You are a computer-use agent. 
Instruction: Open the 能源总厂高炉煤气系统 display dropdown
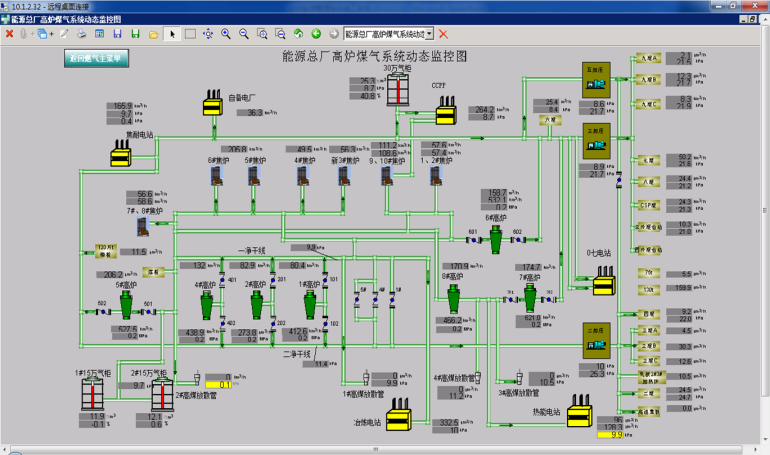pos(429,33)
